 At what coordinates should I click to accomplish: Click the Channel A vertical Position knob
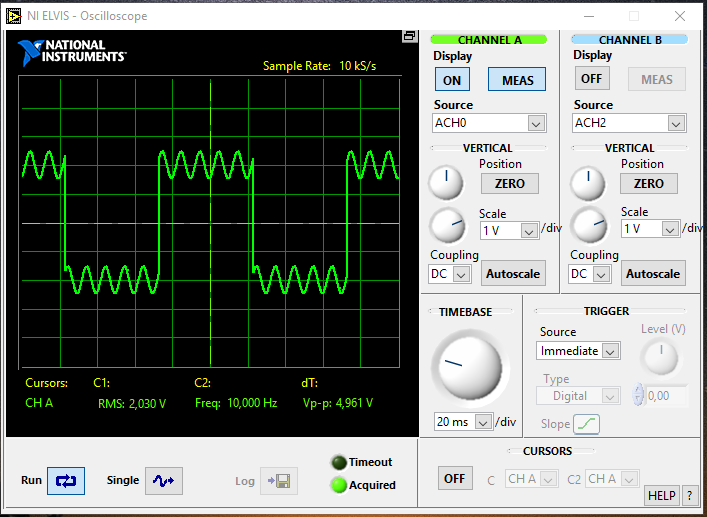pyautogui.click(x=446, y=183)
